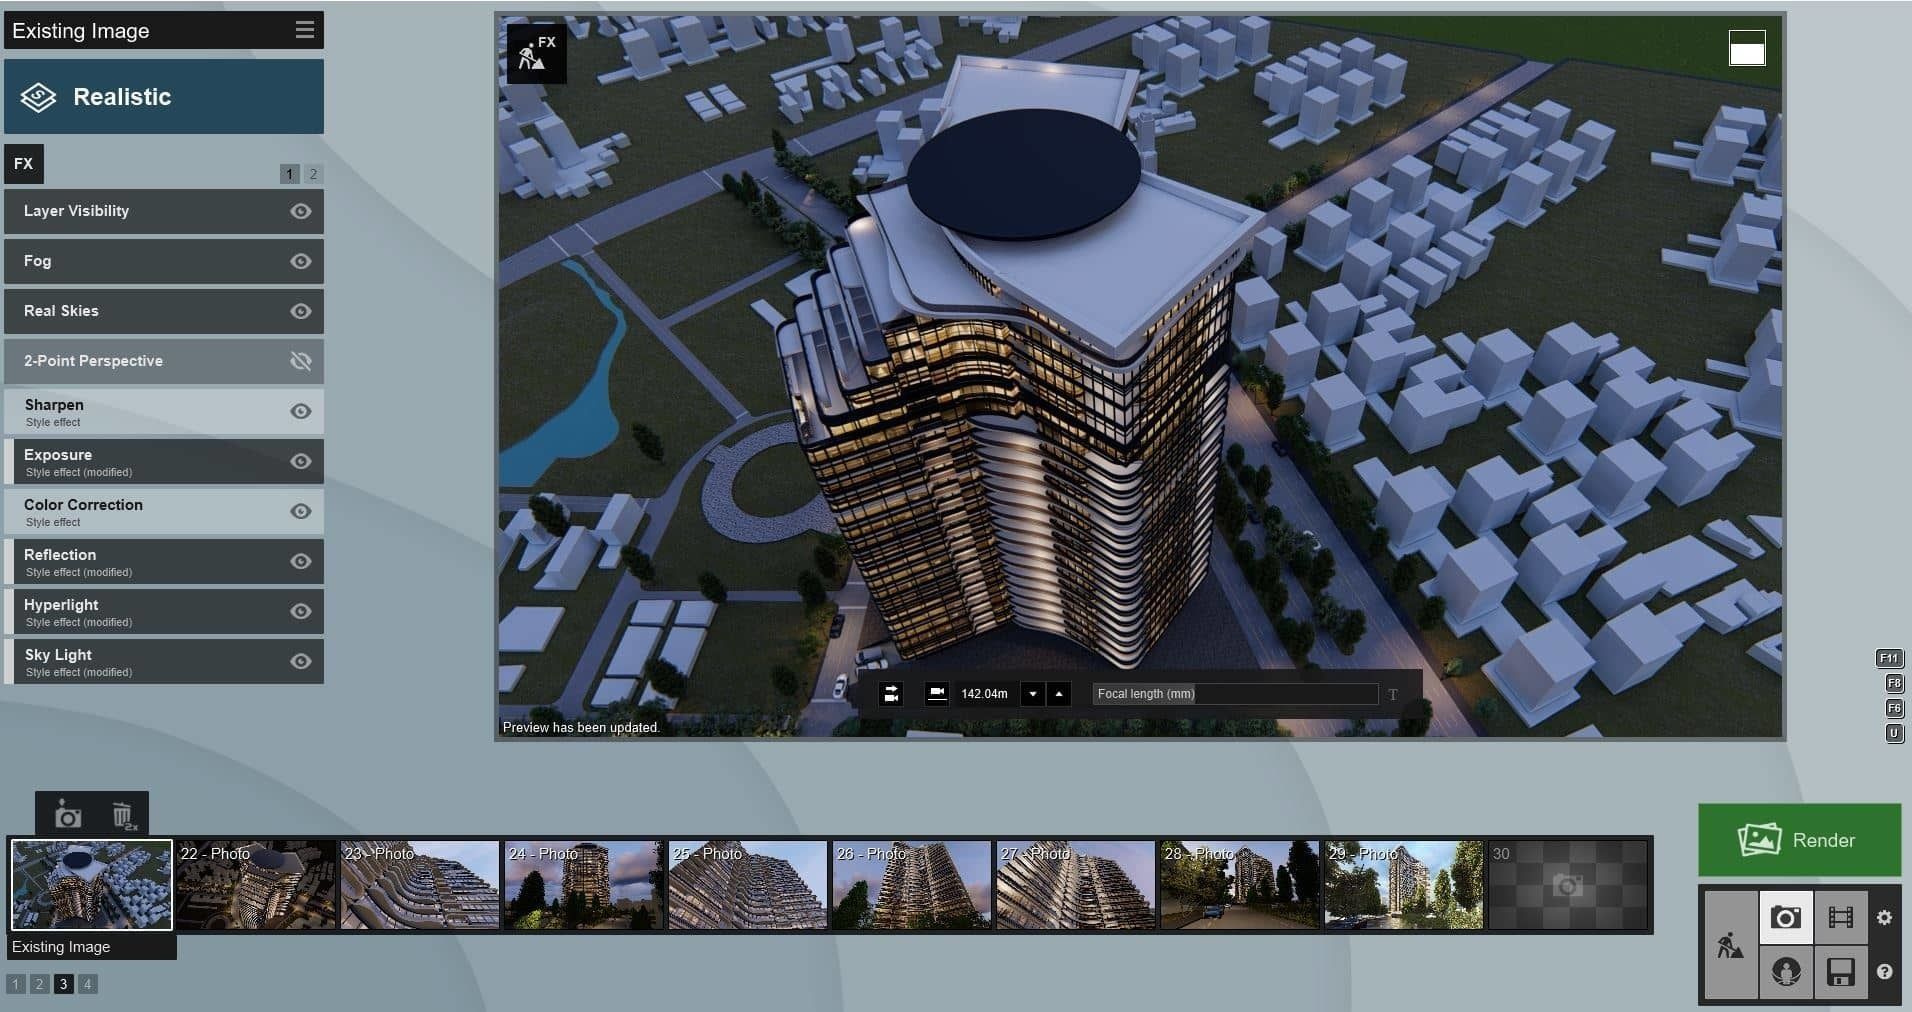Select the 24 - Photo thumbnail
The image size is (1912, 1012).
[584, 885]
